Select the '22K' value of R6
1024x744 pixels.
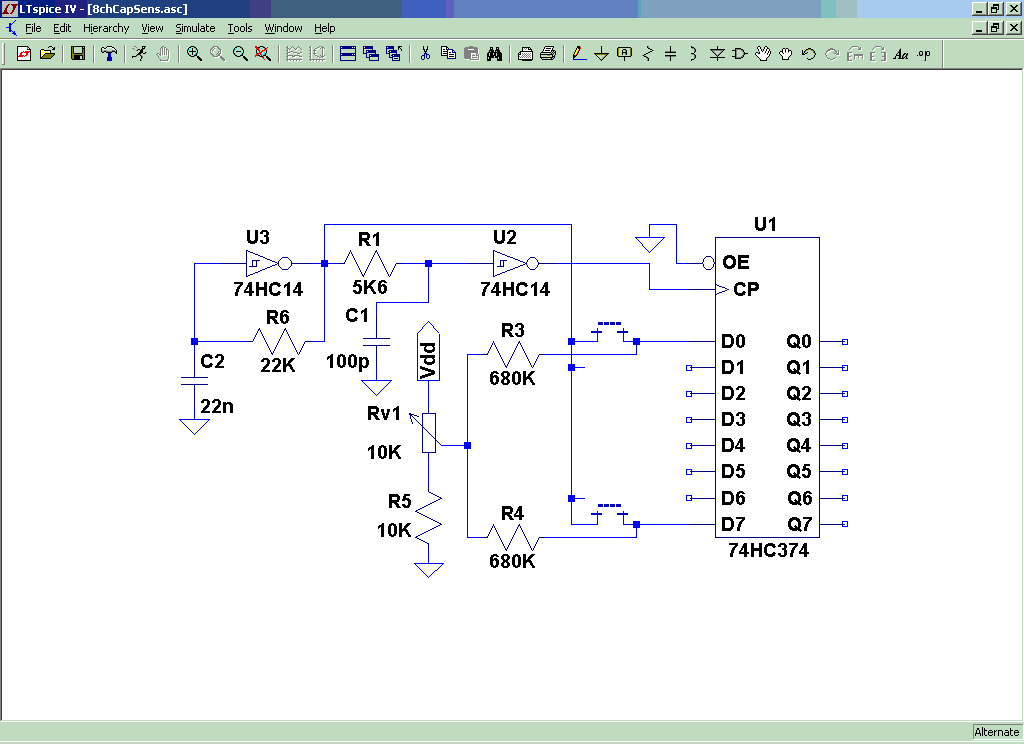point(278,365)
